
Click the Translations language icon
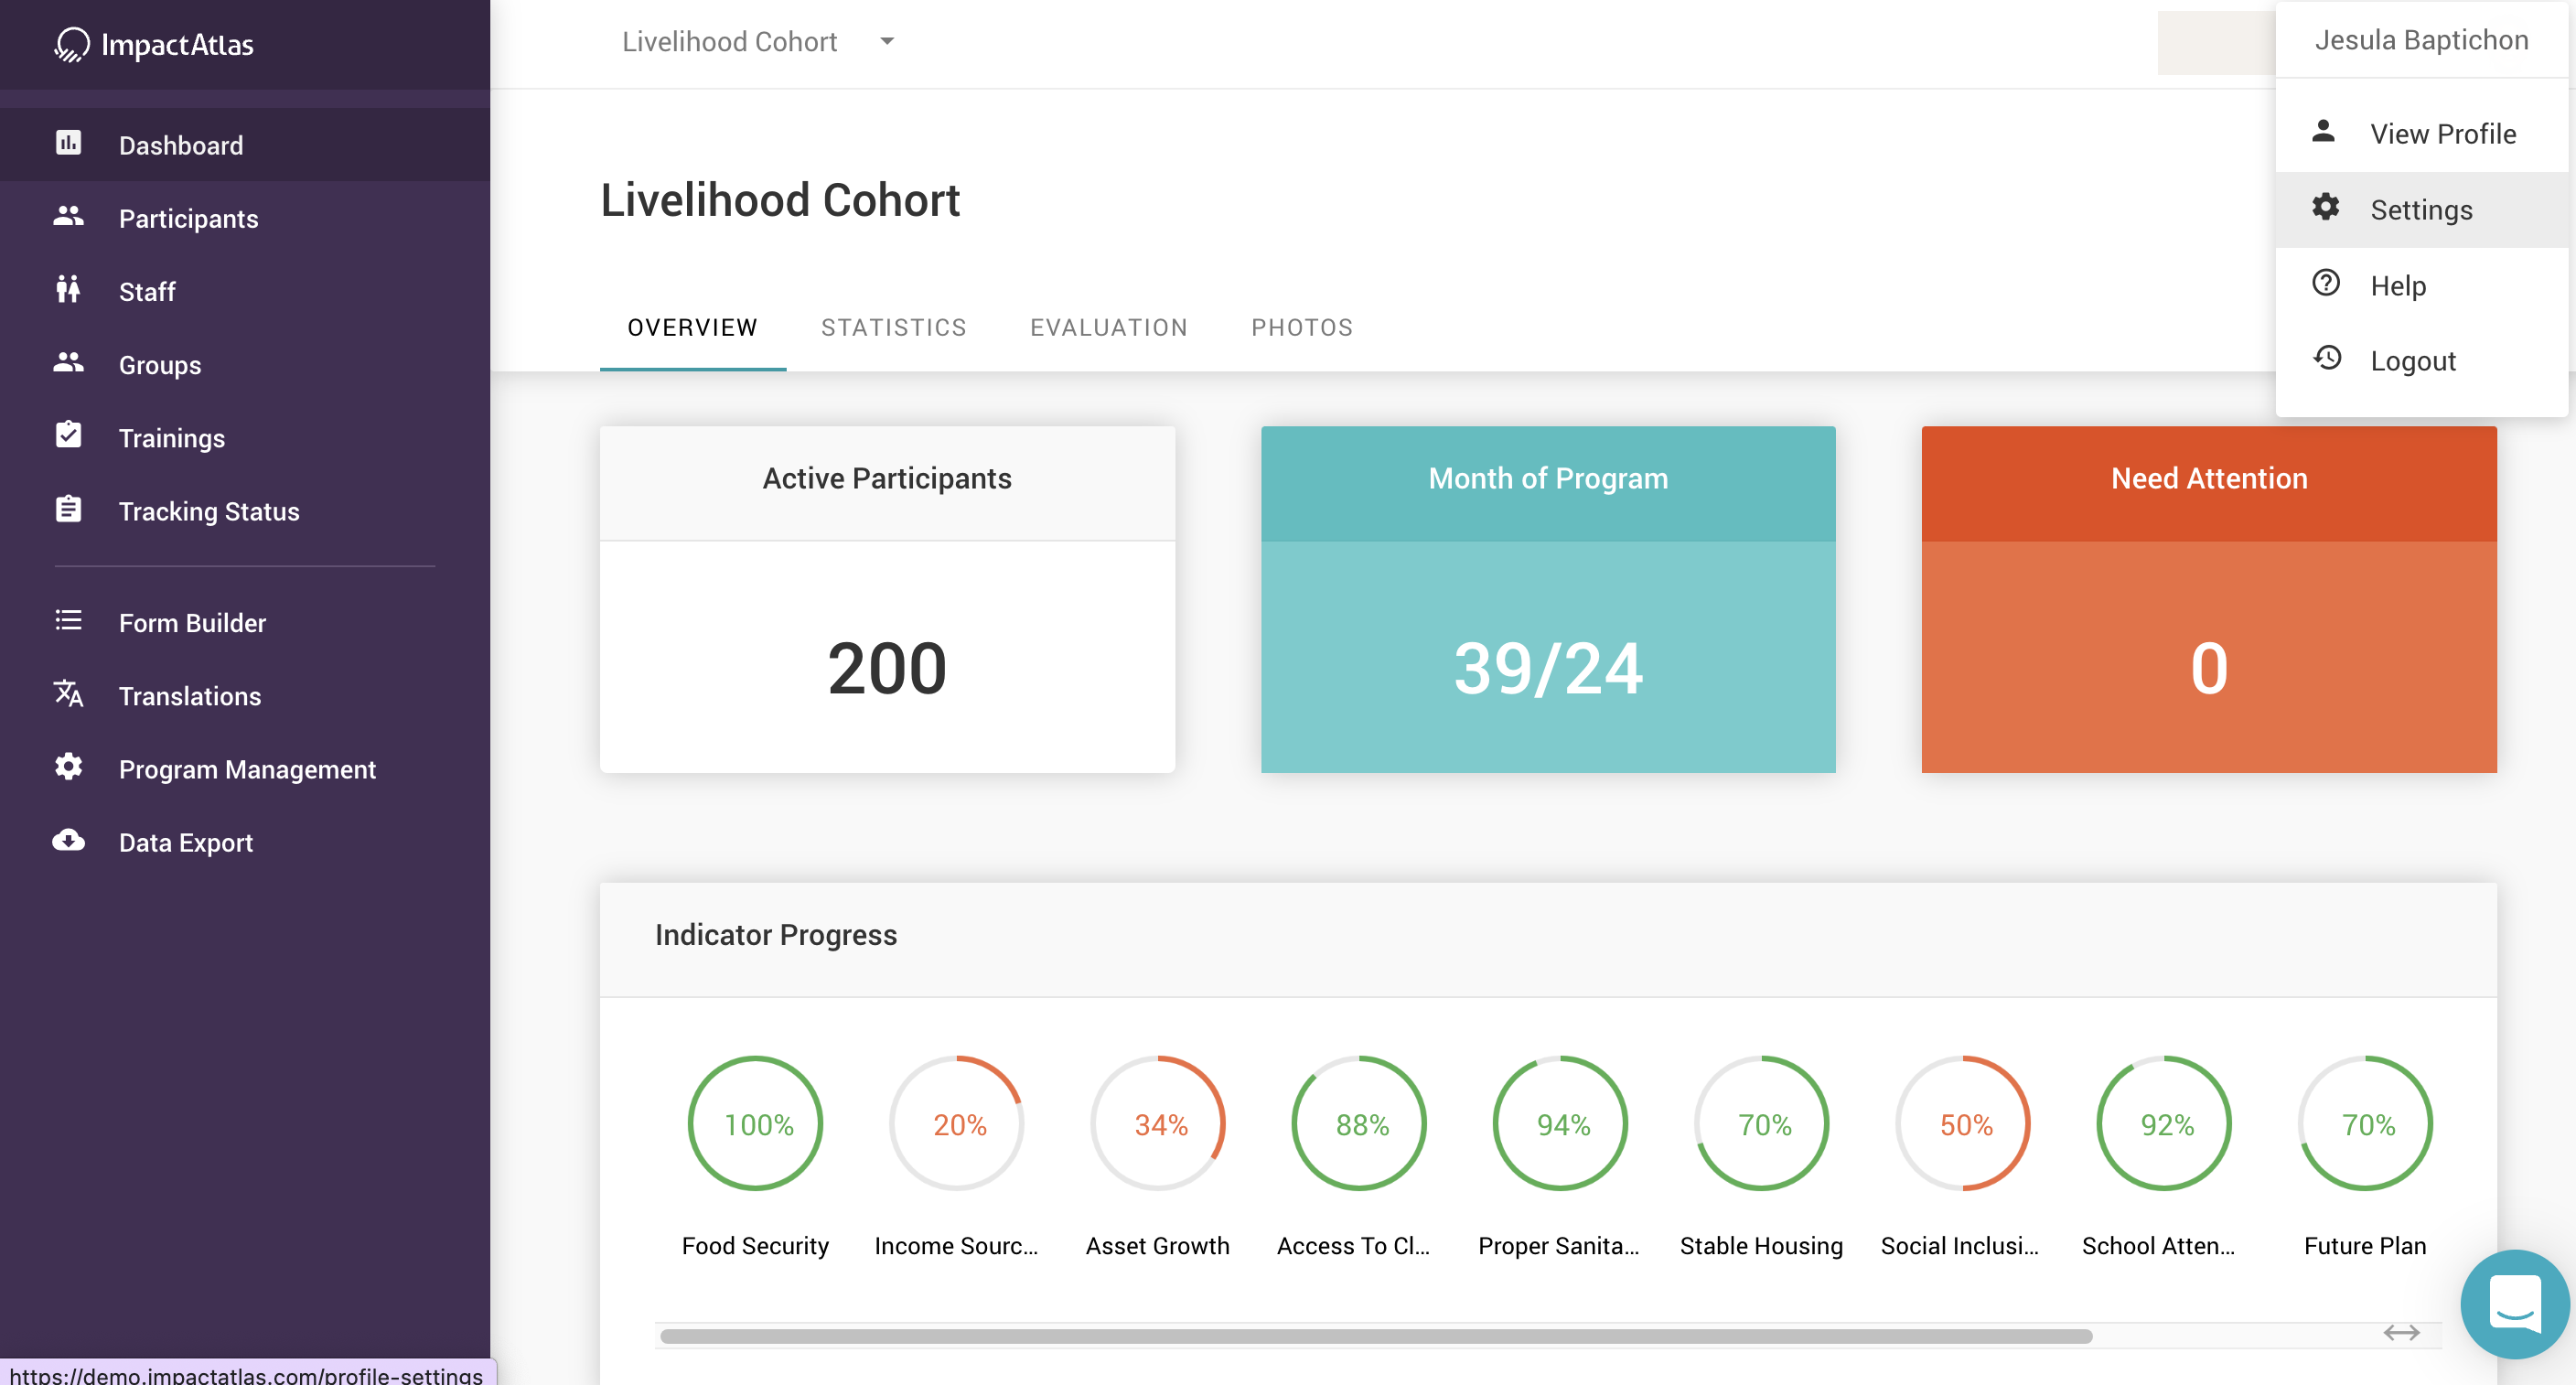68,694
